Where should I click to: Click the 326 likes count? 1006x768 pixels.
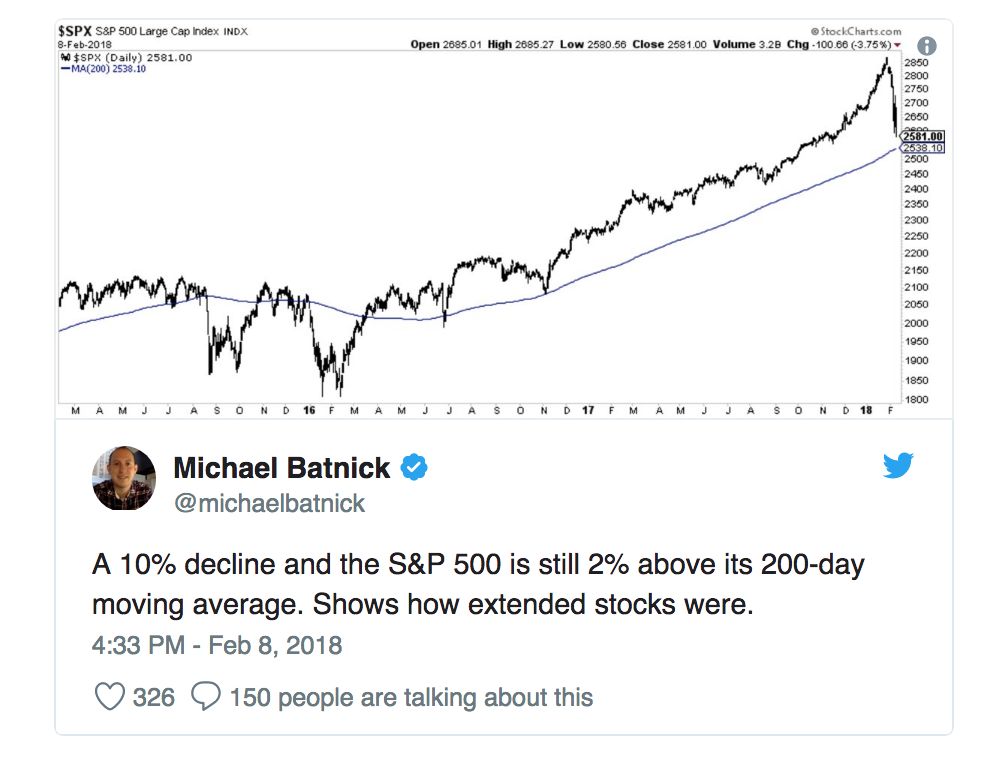154,697
